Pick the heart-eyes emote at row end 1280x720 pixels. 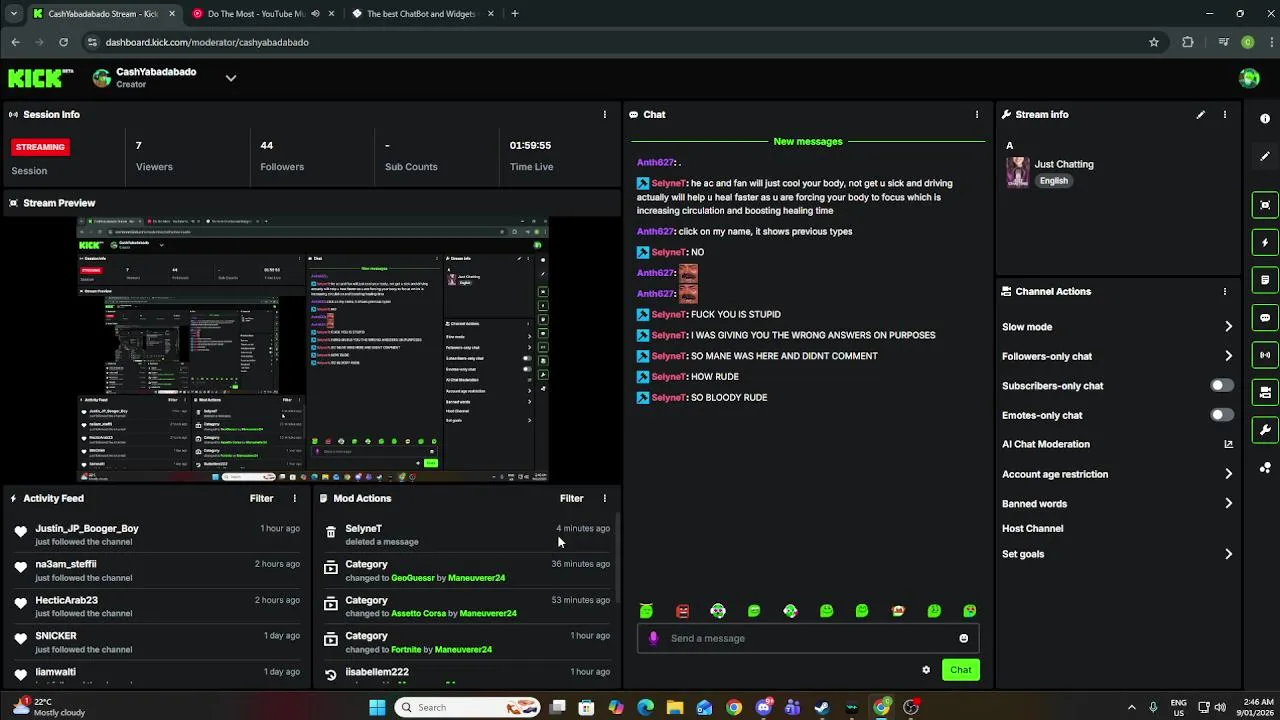tap(970, 611)
